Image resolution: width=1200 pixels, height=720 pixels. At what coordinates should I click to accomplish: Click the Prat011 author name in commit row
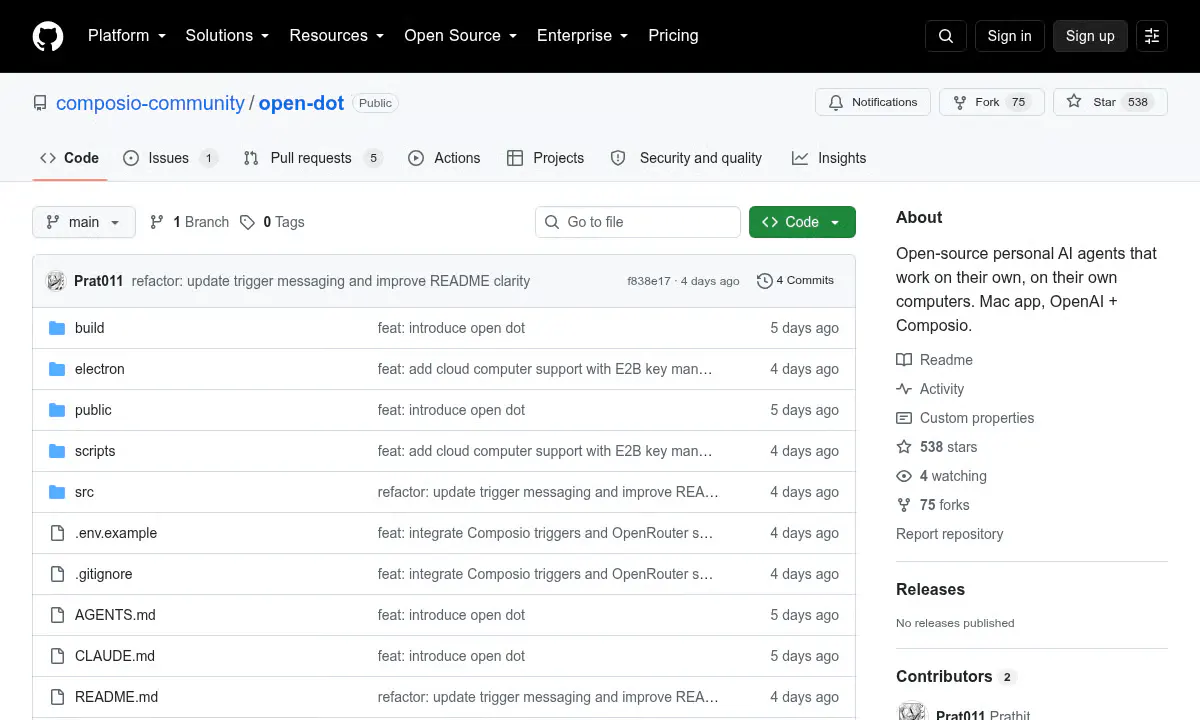point(98,281)
